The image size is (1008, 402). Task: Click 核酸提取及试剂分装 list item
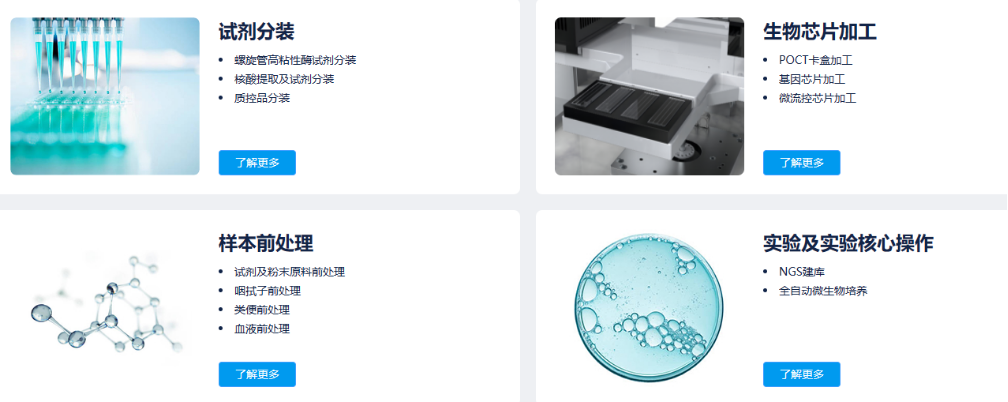pos(284,79)
